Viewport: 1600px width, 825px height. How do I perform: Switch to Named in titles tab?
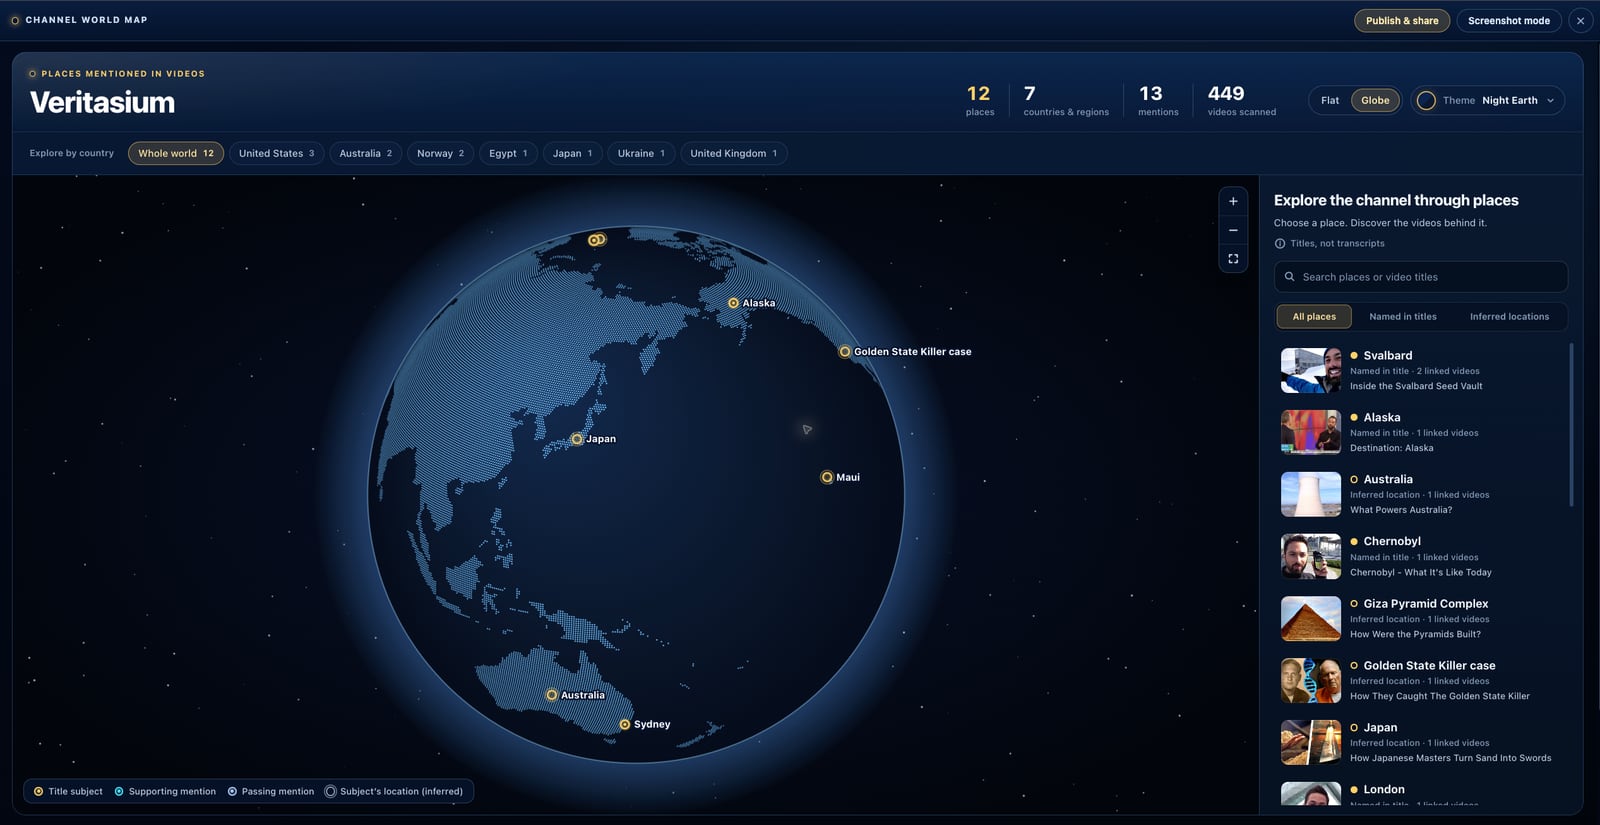[1403, 316]
